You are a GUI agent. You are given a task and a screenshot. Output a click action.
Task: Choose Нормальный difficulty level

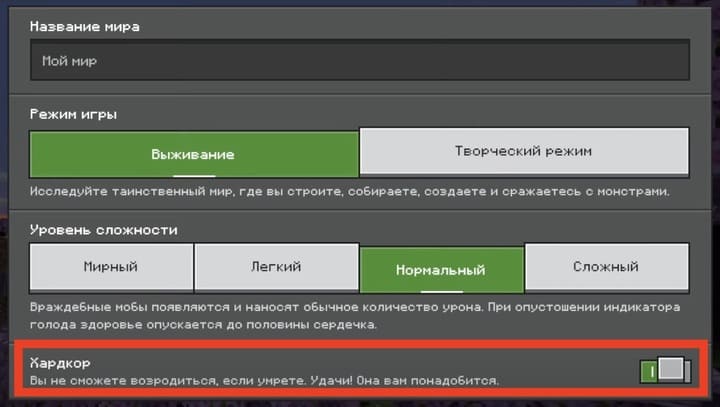[441, 270]
